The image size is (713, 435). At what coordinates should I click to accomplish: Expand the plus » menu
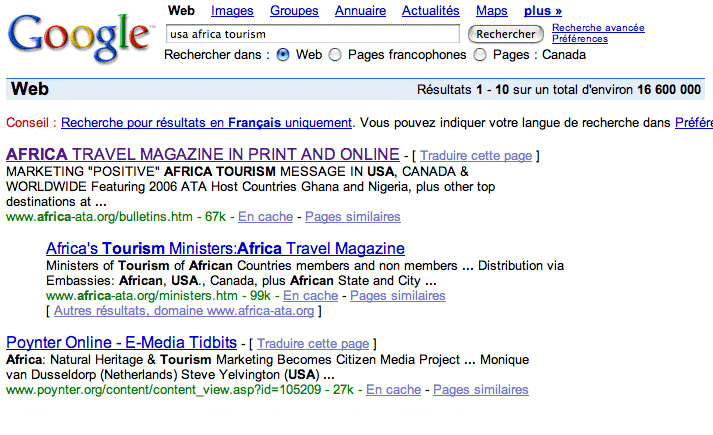coord(543,11)
